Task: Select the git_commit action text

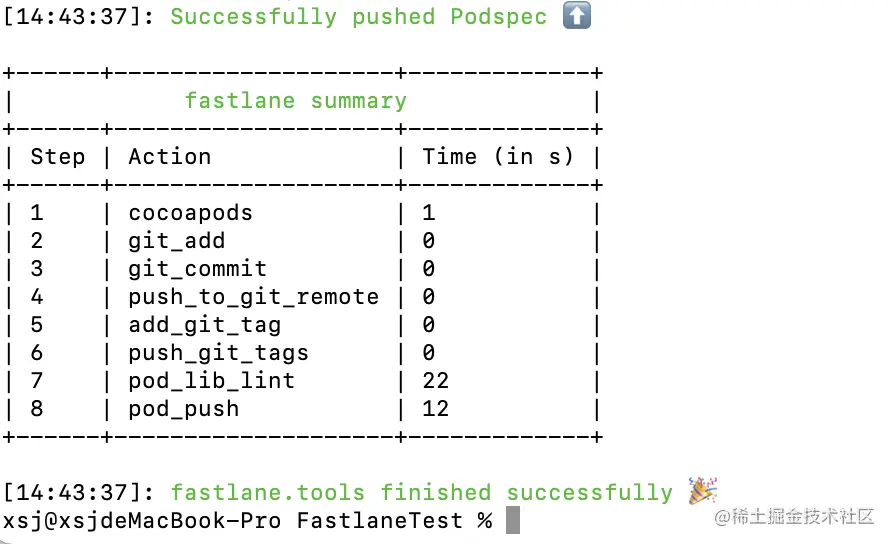Action: (x=197, y=269)
